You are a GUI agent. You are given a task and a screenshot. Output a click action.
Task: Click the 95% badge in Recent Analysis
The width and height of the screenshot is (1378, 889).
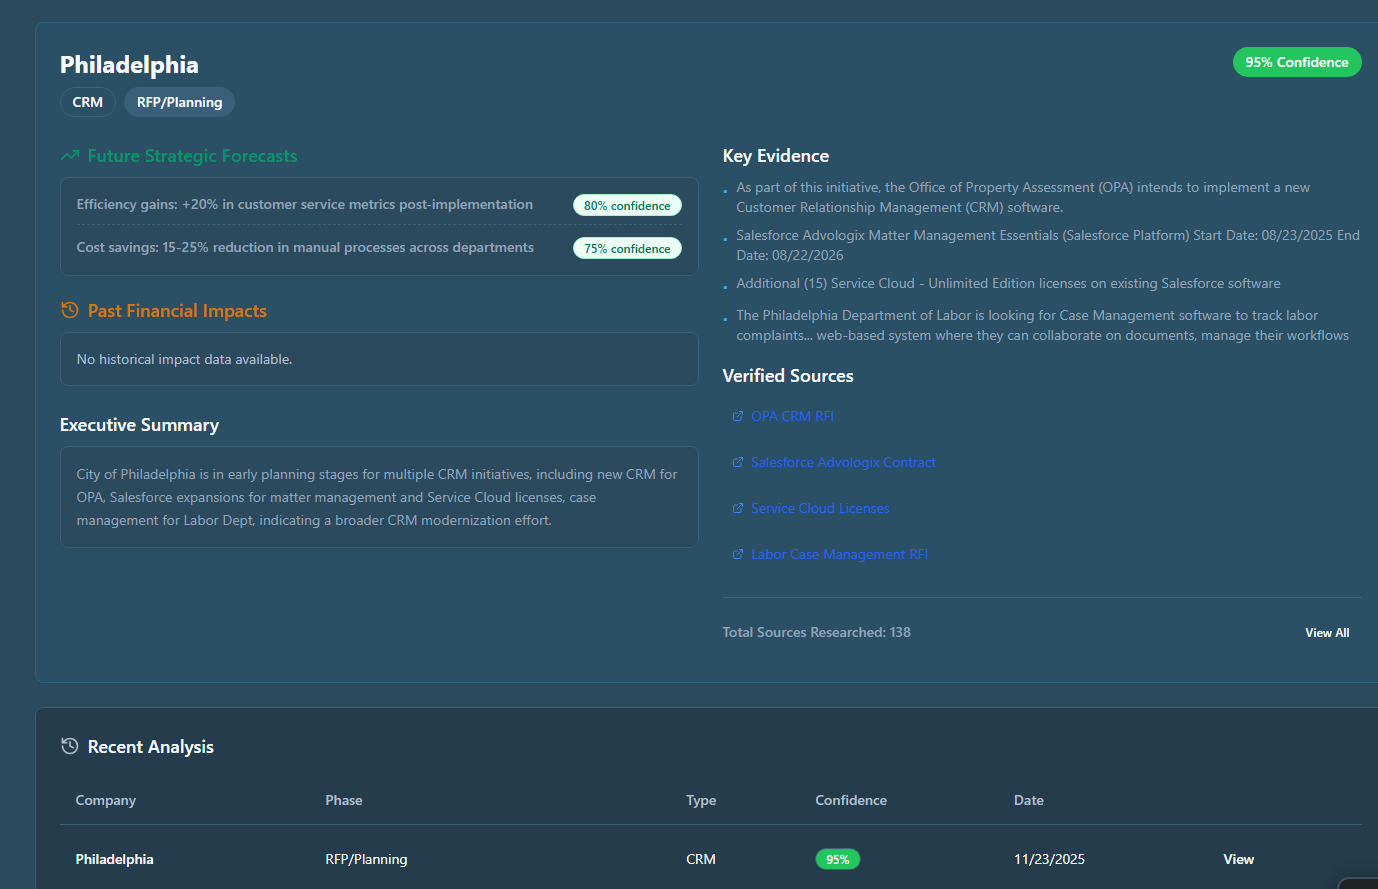(838, 859)
